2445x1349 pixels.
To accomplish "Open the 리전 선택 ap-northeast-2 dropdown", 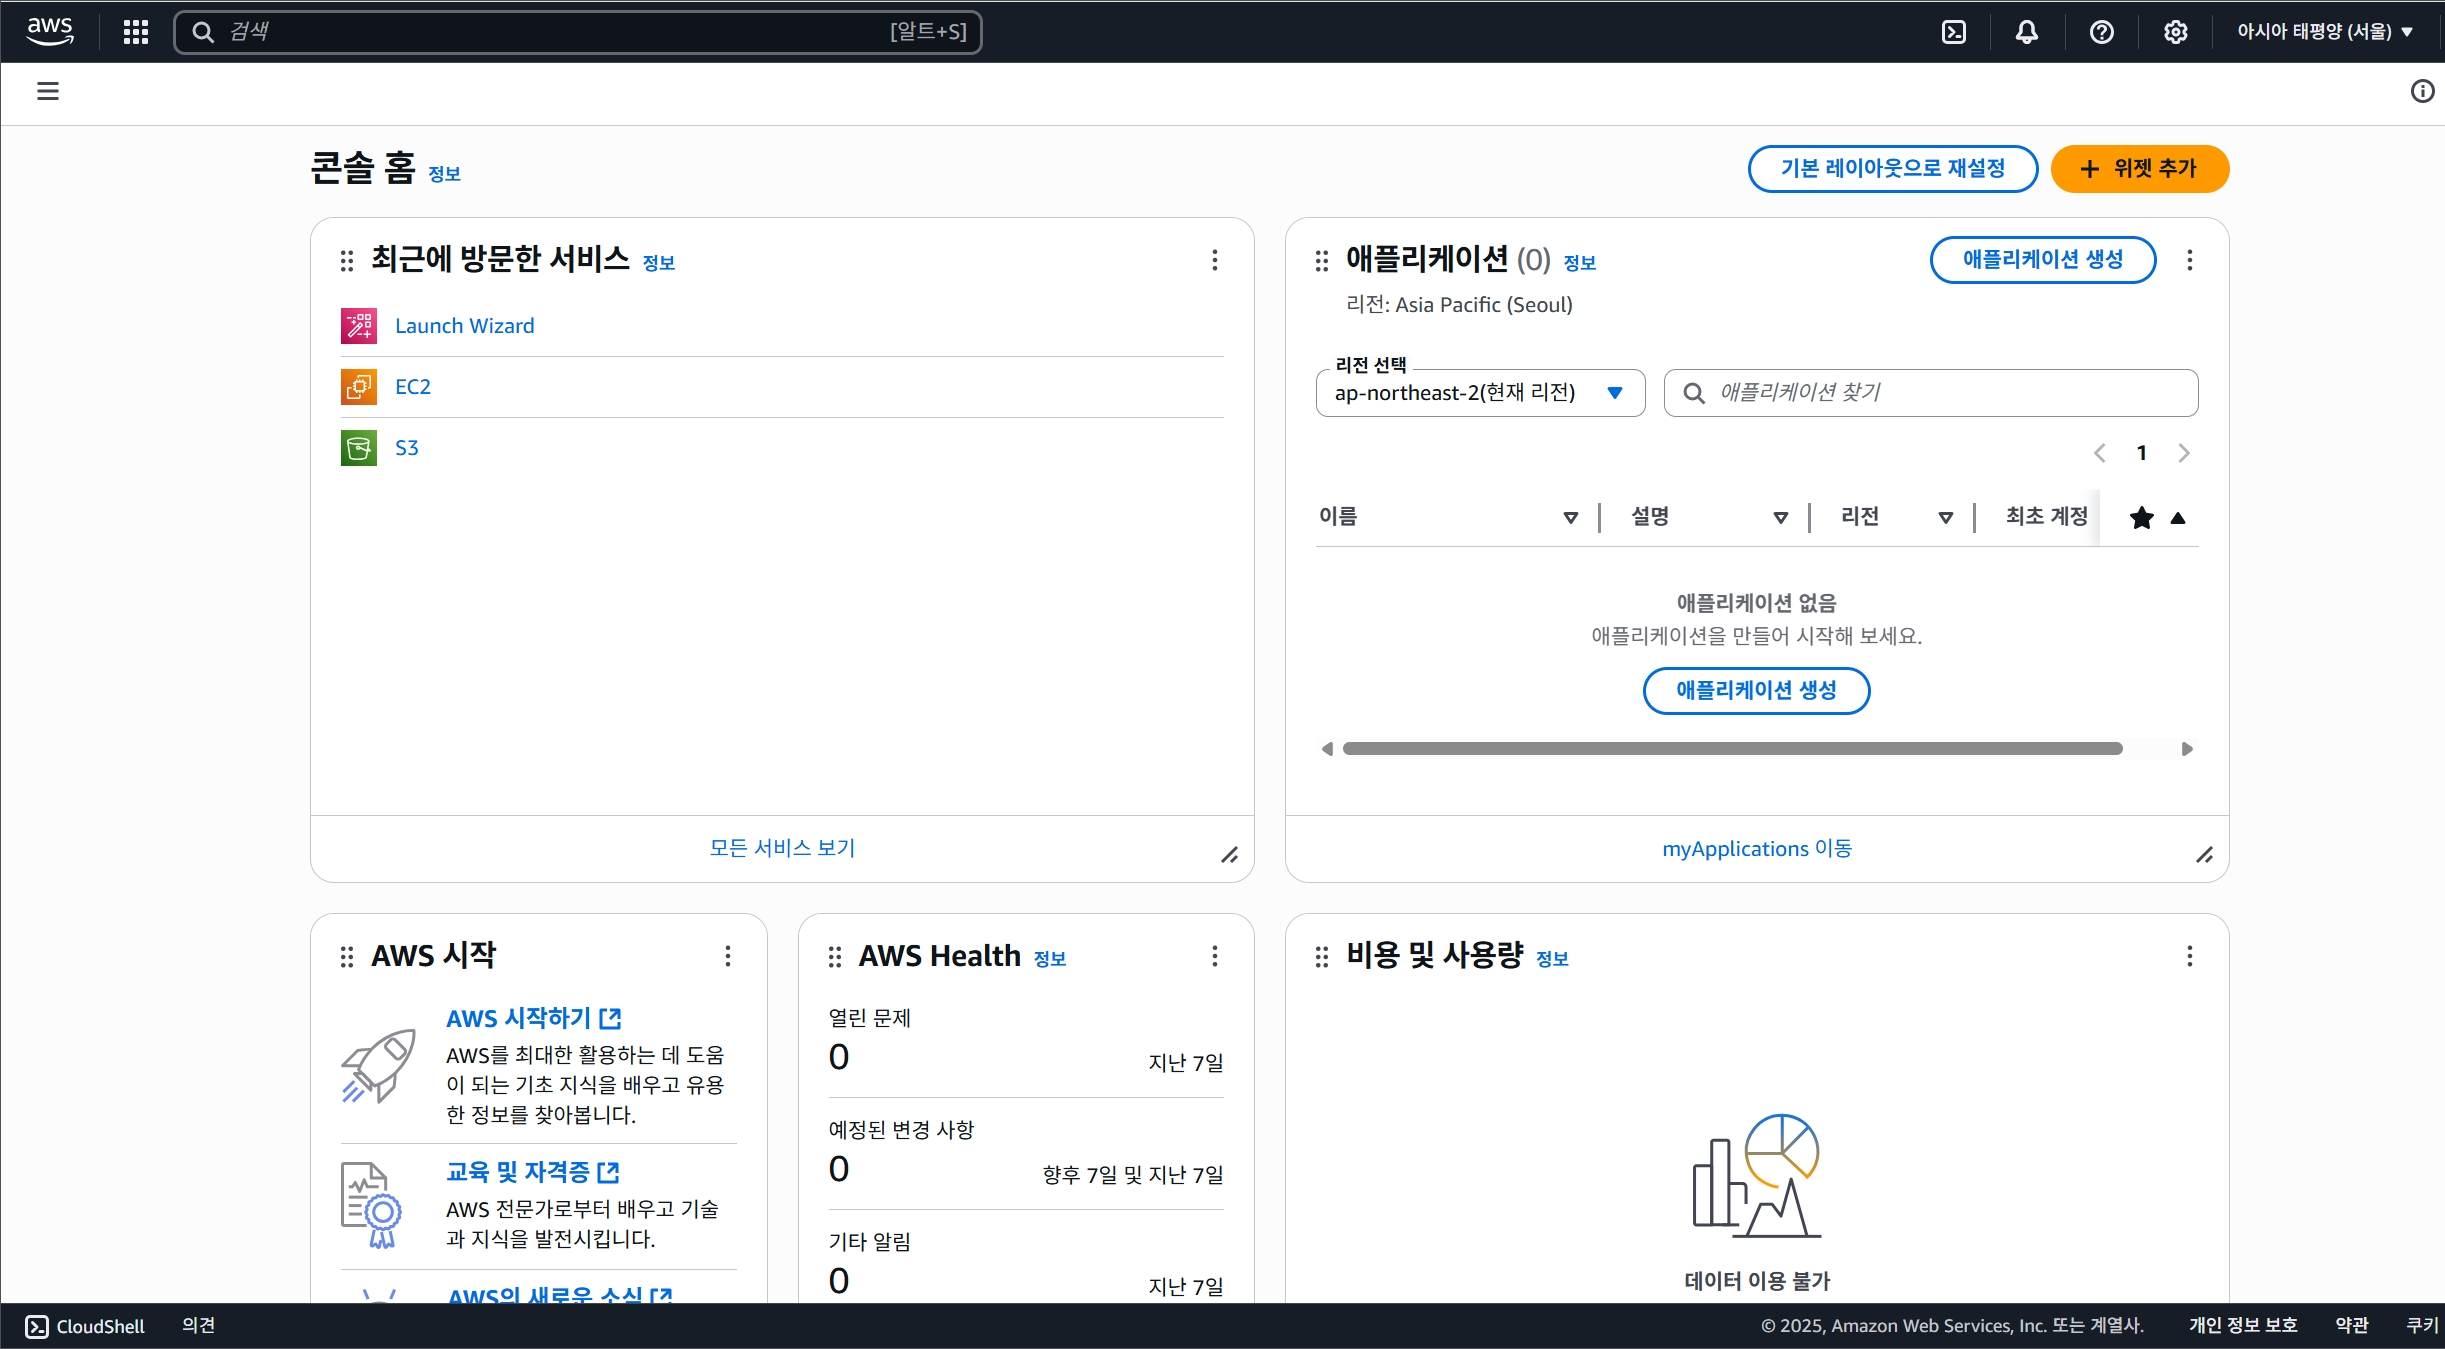I will pos(1480,393).
